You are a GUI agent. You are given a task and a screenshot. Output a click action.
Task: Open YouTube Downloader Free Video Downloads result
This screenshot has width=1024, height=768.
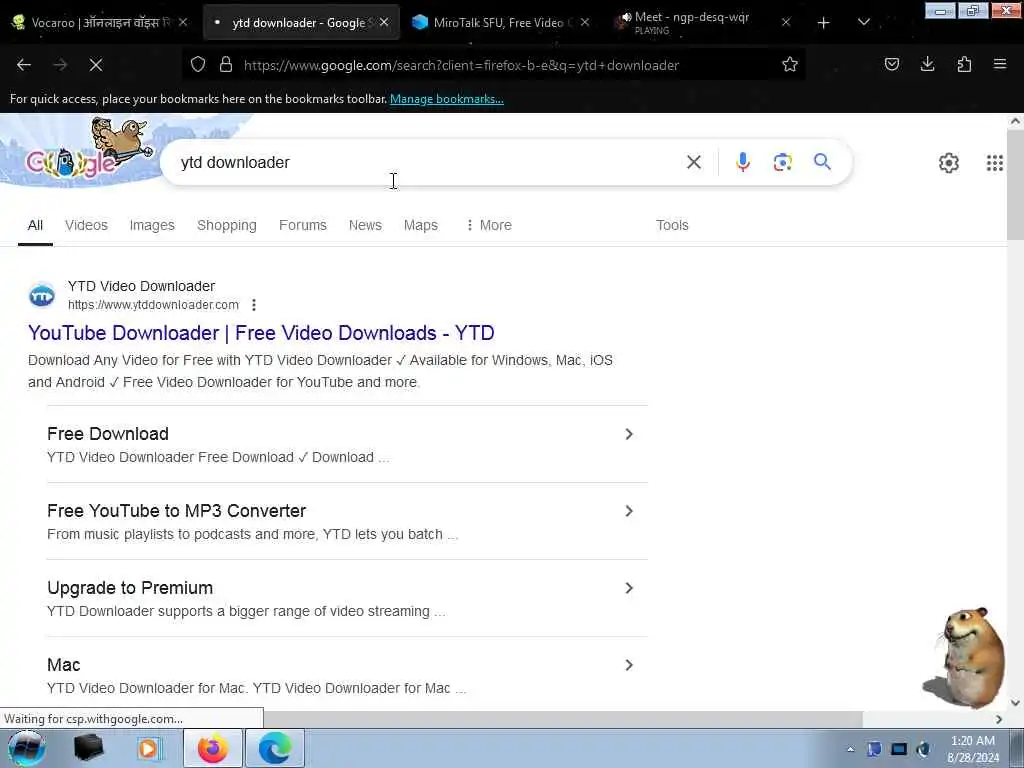(261, 333)
